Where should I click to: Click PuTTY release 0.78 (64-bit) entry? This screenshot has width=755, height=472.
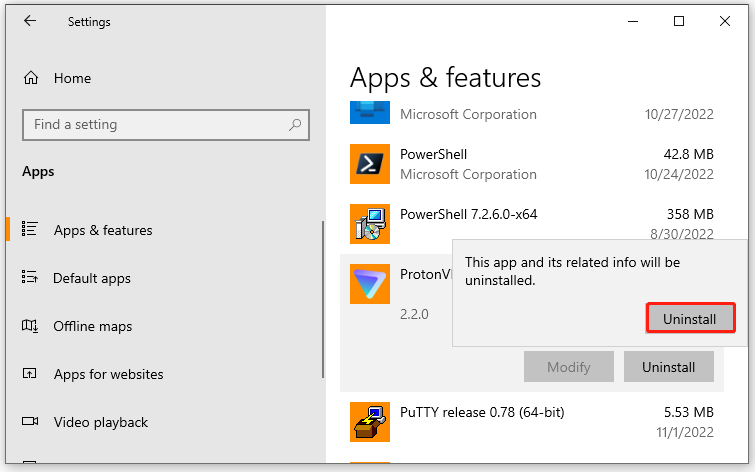tap(482, 413)
